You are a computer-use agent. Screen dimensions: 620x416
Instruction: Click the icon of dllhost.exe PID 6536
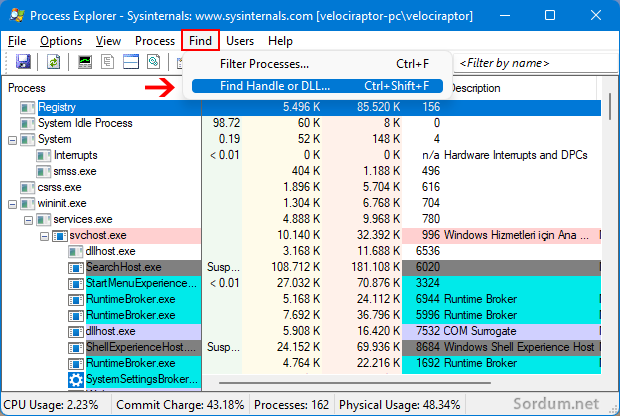click(x=76, y=251)
